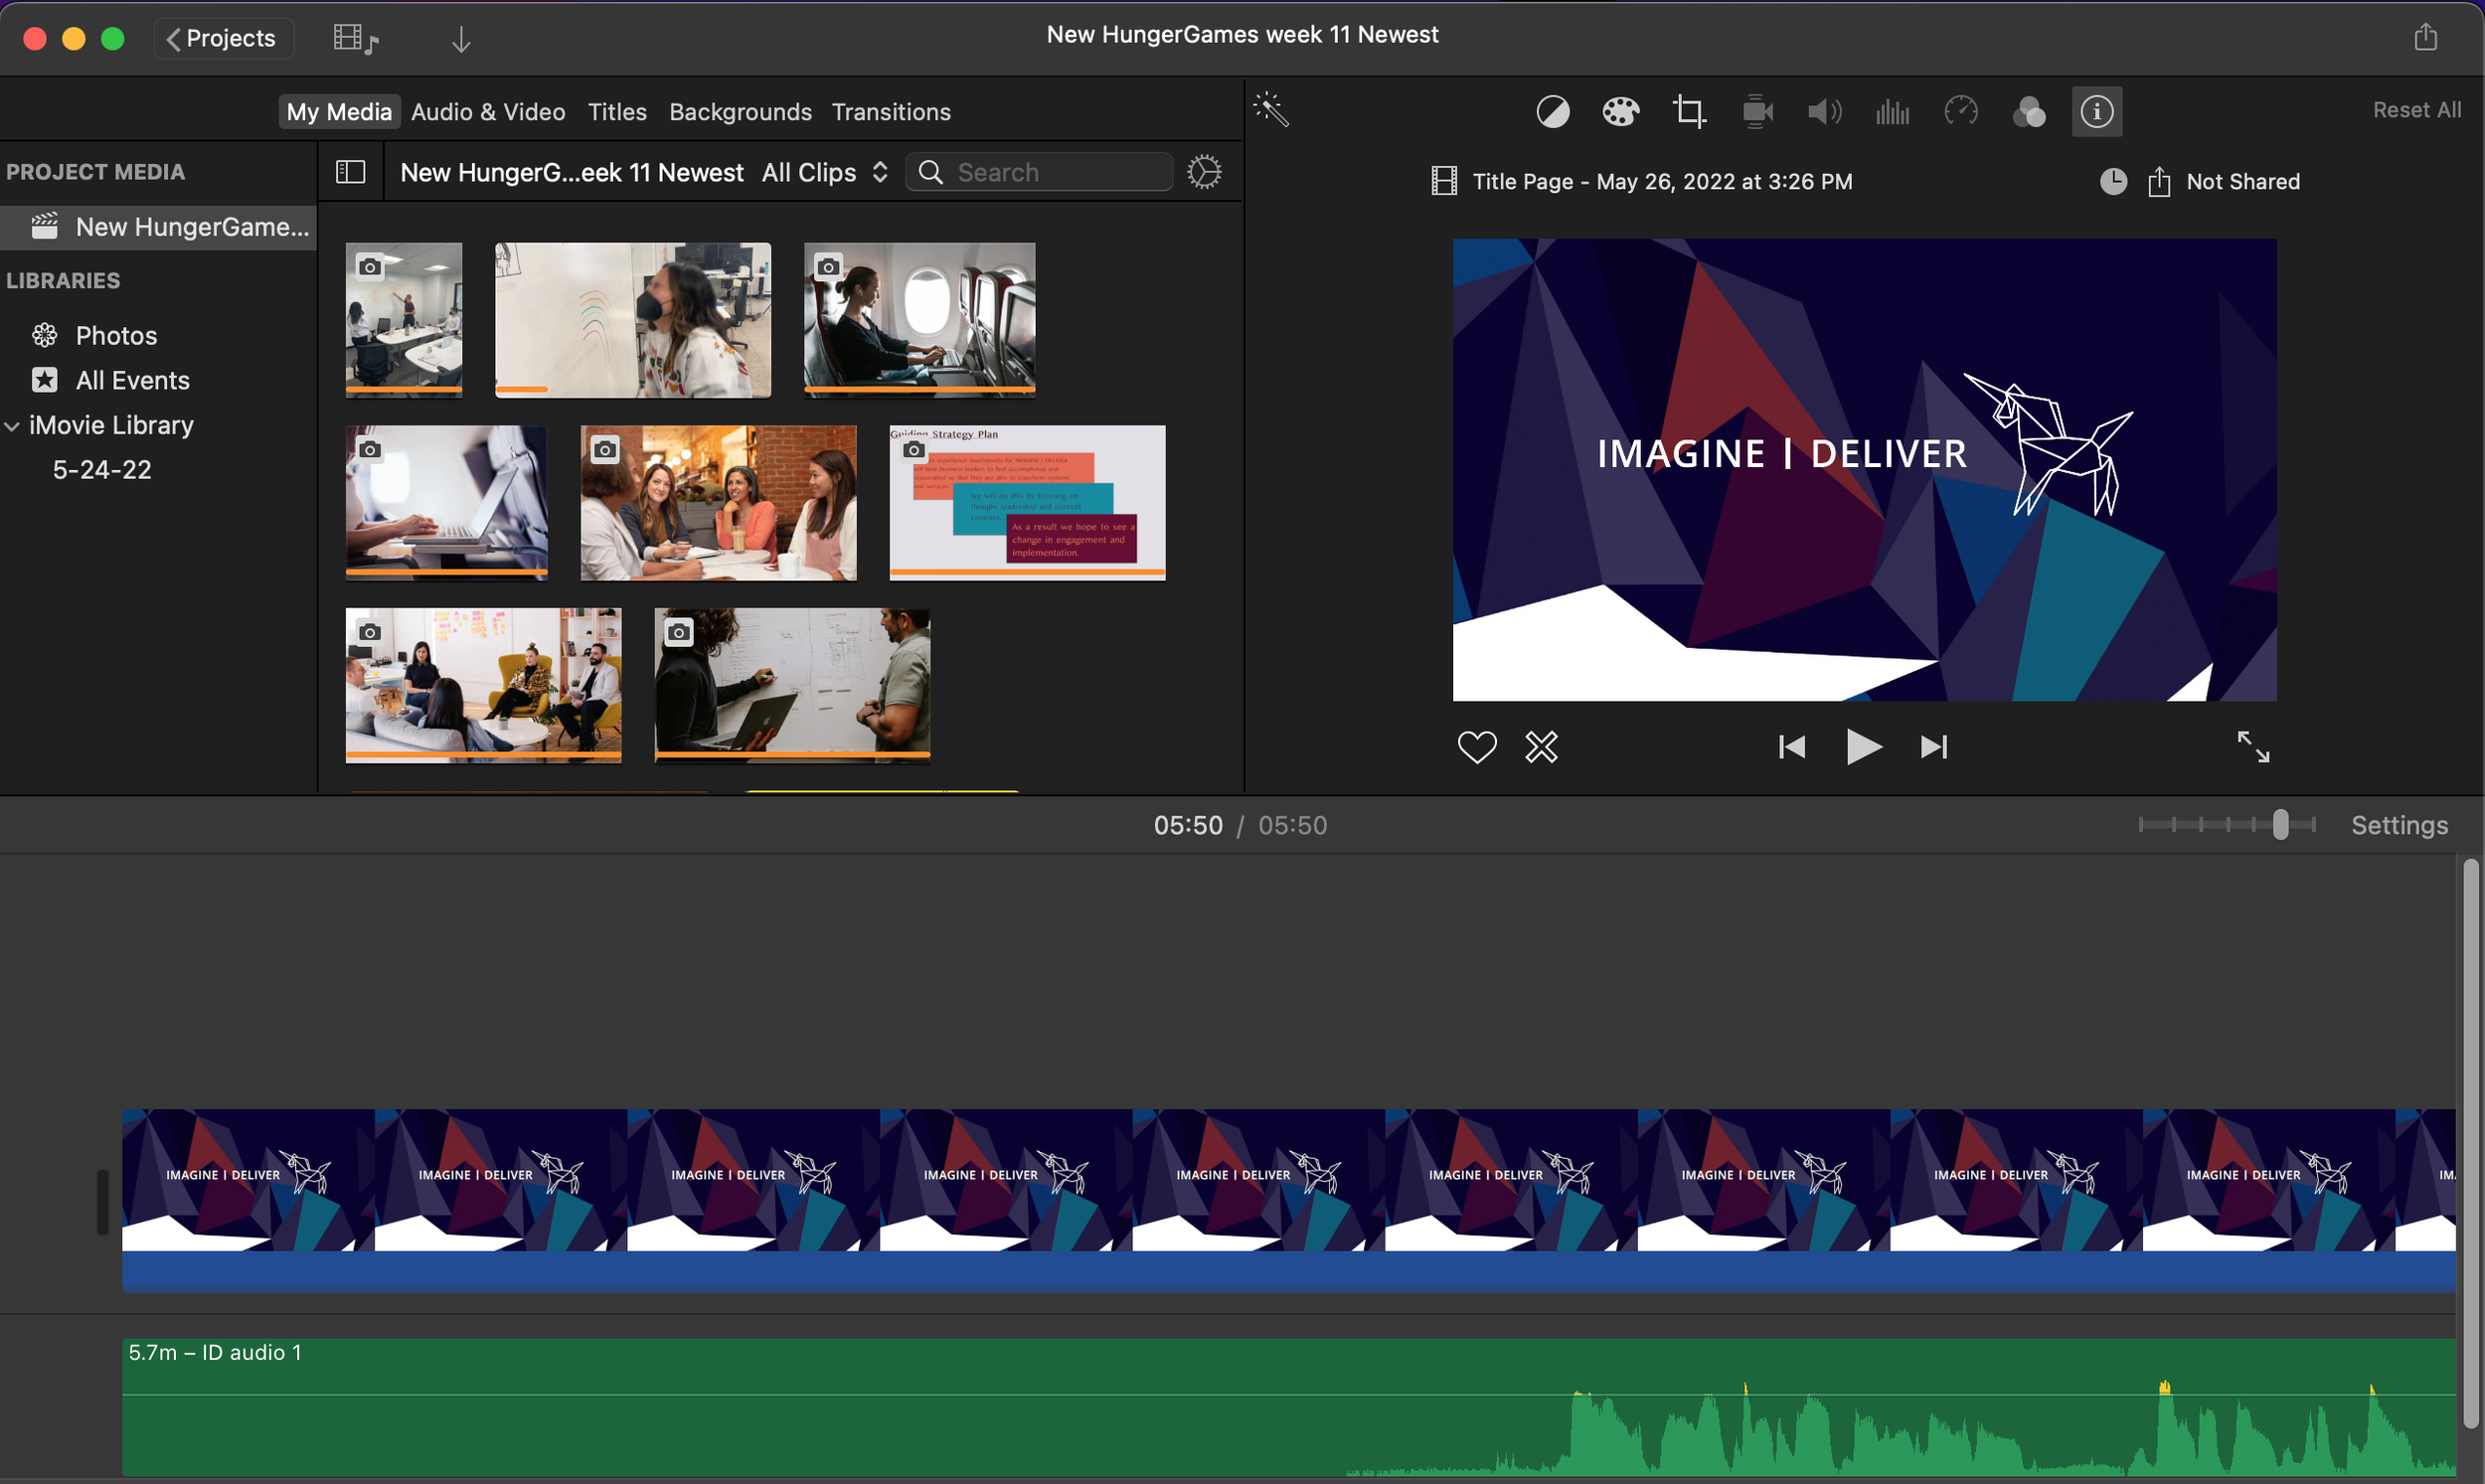Toggle the Libraries sidebar visibility
Image resolution: width=2485 pixels, height=1484 pixels.
pyautogui.click(x=350, y=172)
